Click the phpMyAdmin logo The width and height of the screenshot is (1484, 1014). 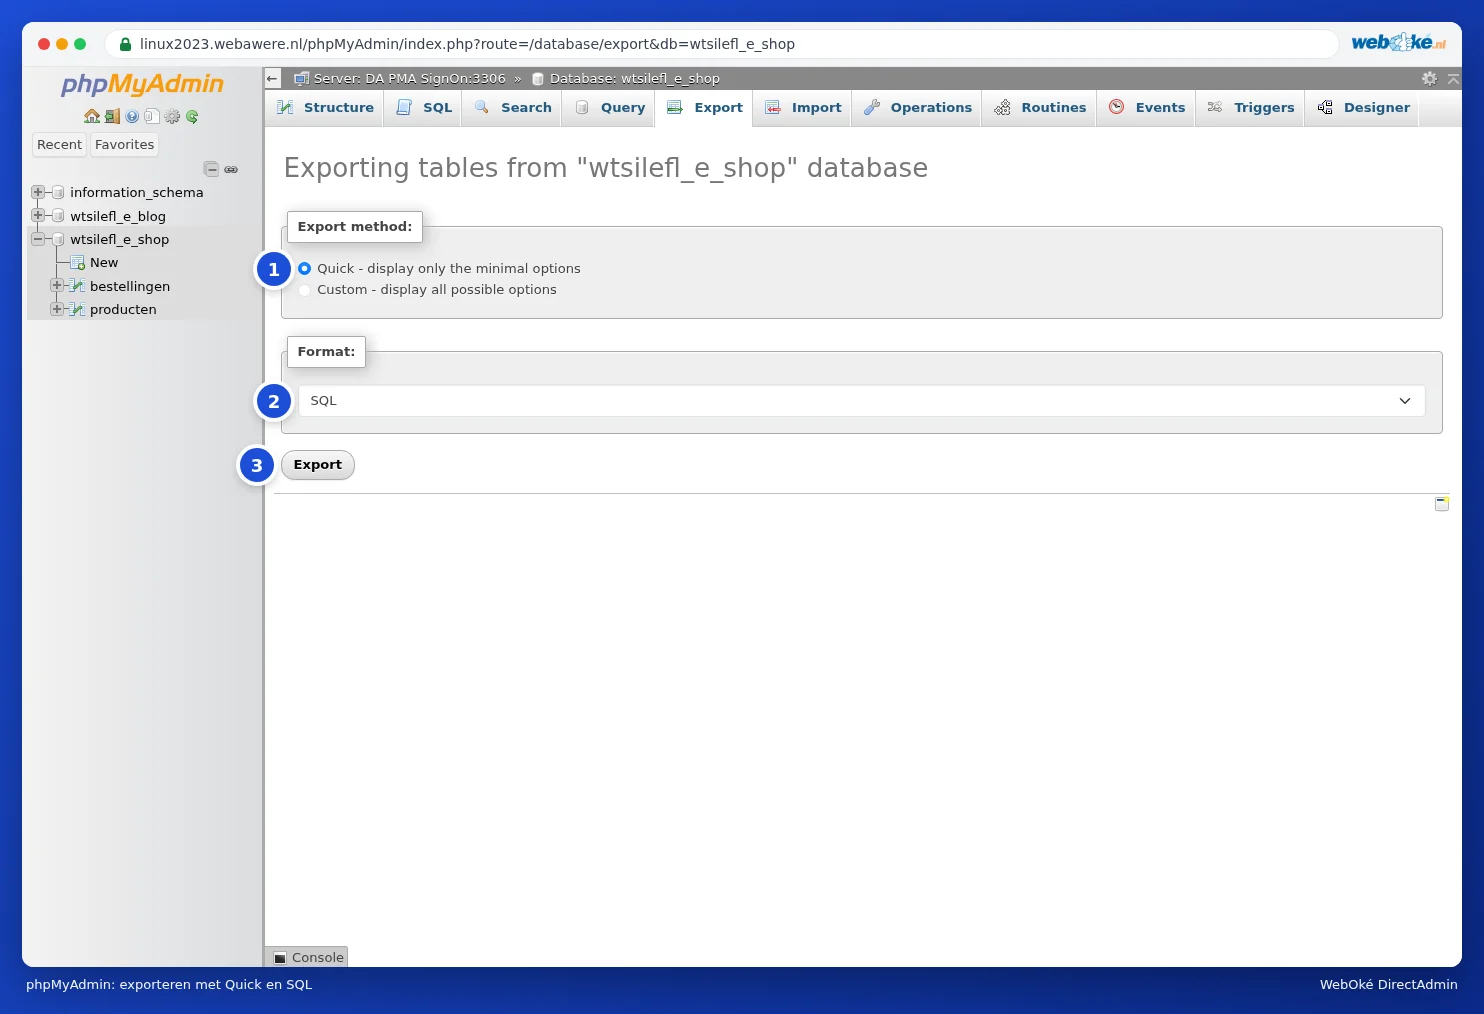142,84
